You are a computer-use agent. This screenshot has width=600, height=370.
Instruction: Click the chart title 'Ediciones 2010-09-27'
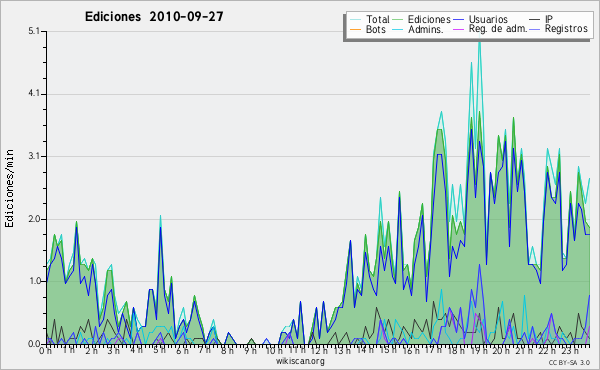point(154,17)
